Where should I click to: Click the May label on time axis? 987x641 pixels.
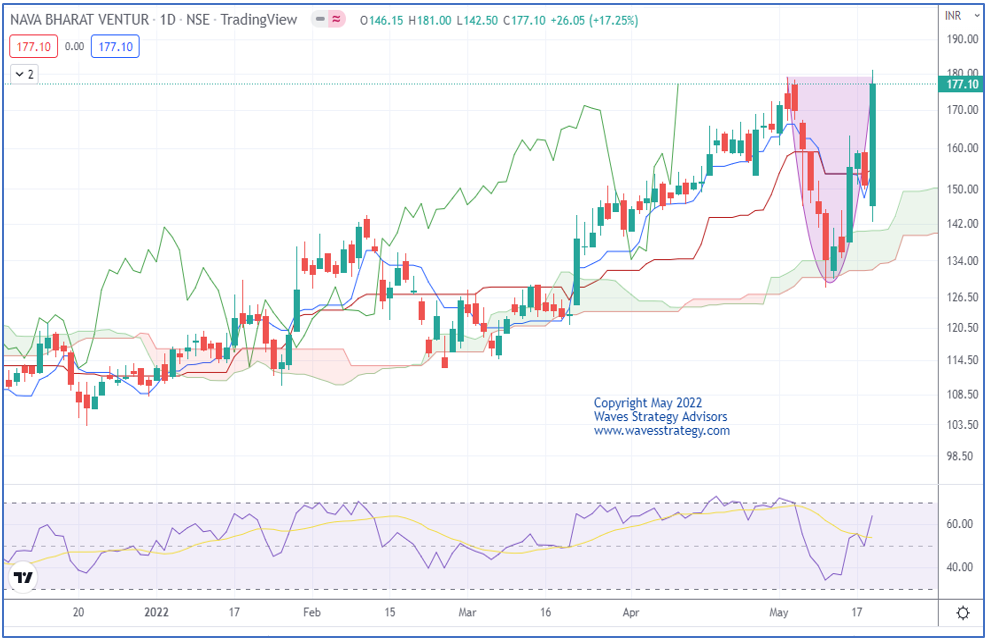[779, 612]
